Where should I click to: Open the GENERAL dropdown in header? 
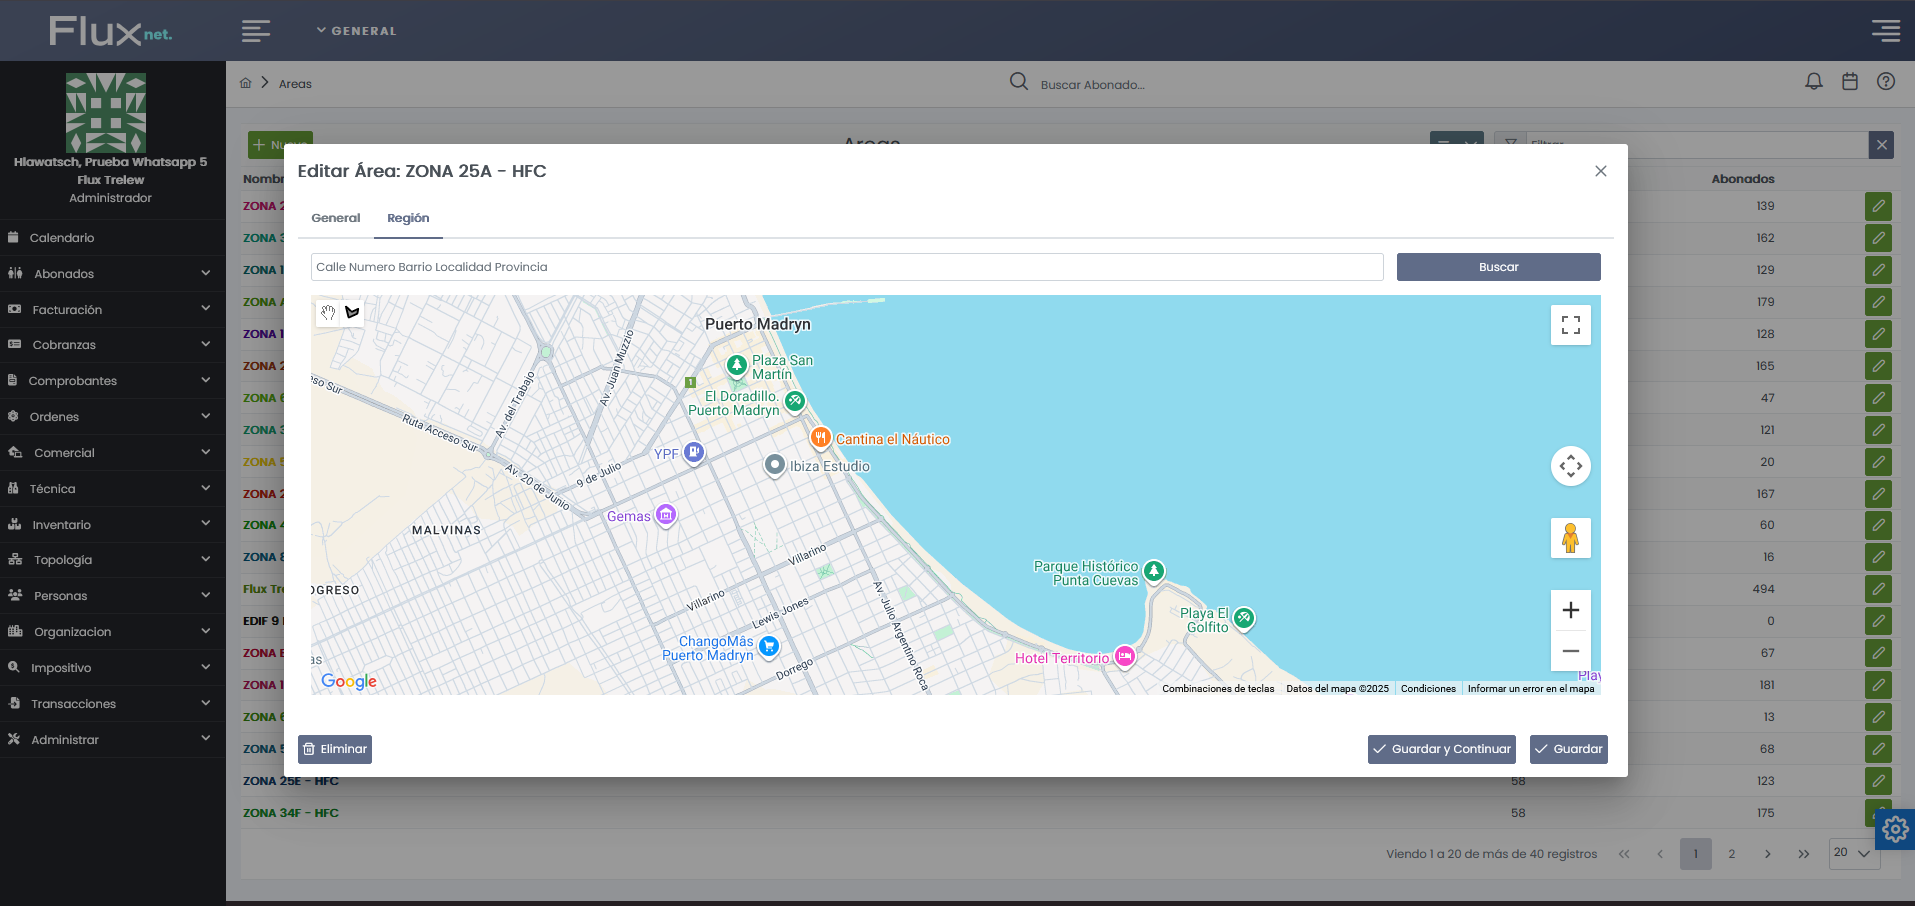pos(357,31)
